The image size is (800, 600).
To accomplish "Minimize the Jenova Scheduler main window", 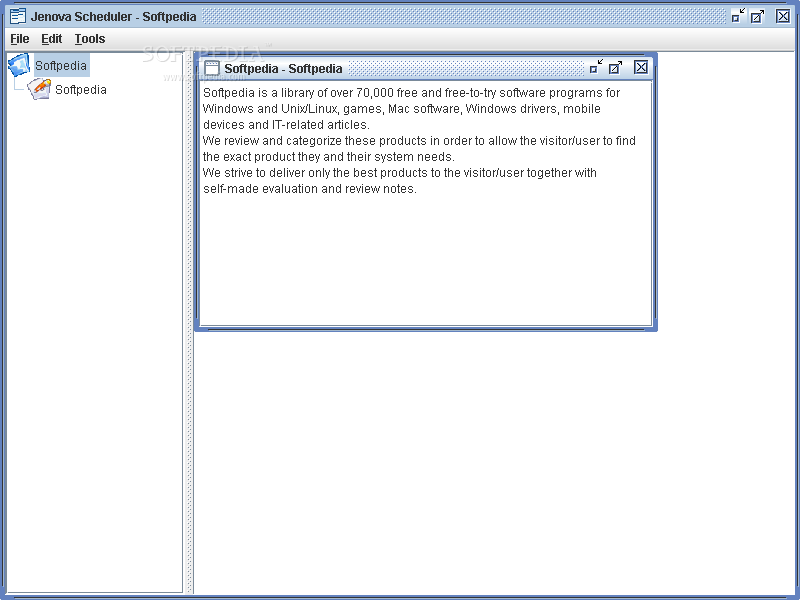I will 738,16.
